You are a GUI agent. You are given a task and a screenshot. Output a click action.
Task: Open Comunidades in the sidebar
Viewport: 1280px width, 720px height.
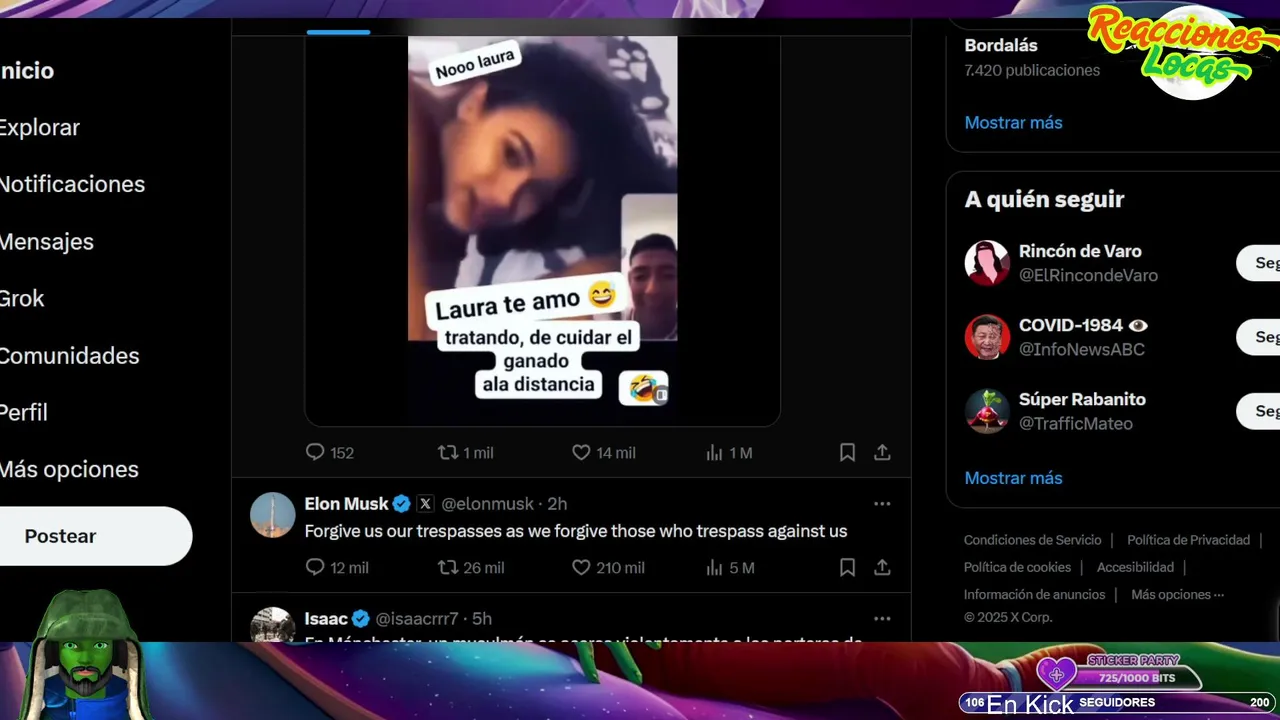point(69,356)
